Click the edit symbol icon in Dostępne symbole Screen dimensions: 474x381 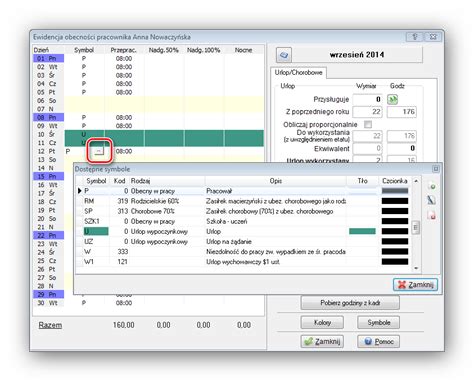(x=432, y=200)
